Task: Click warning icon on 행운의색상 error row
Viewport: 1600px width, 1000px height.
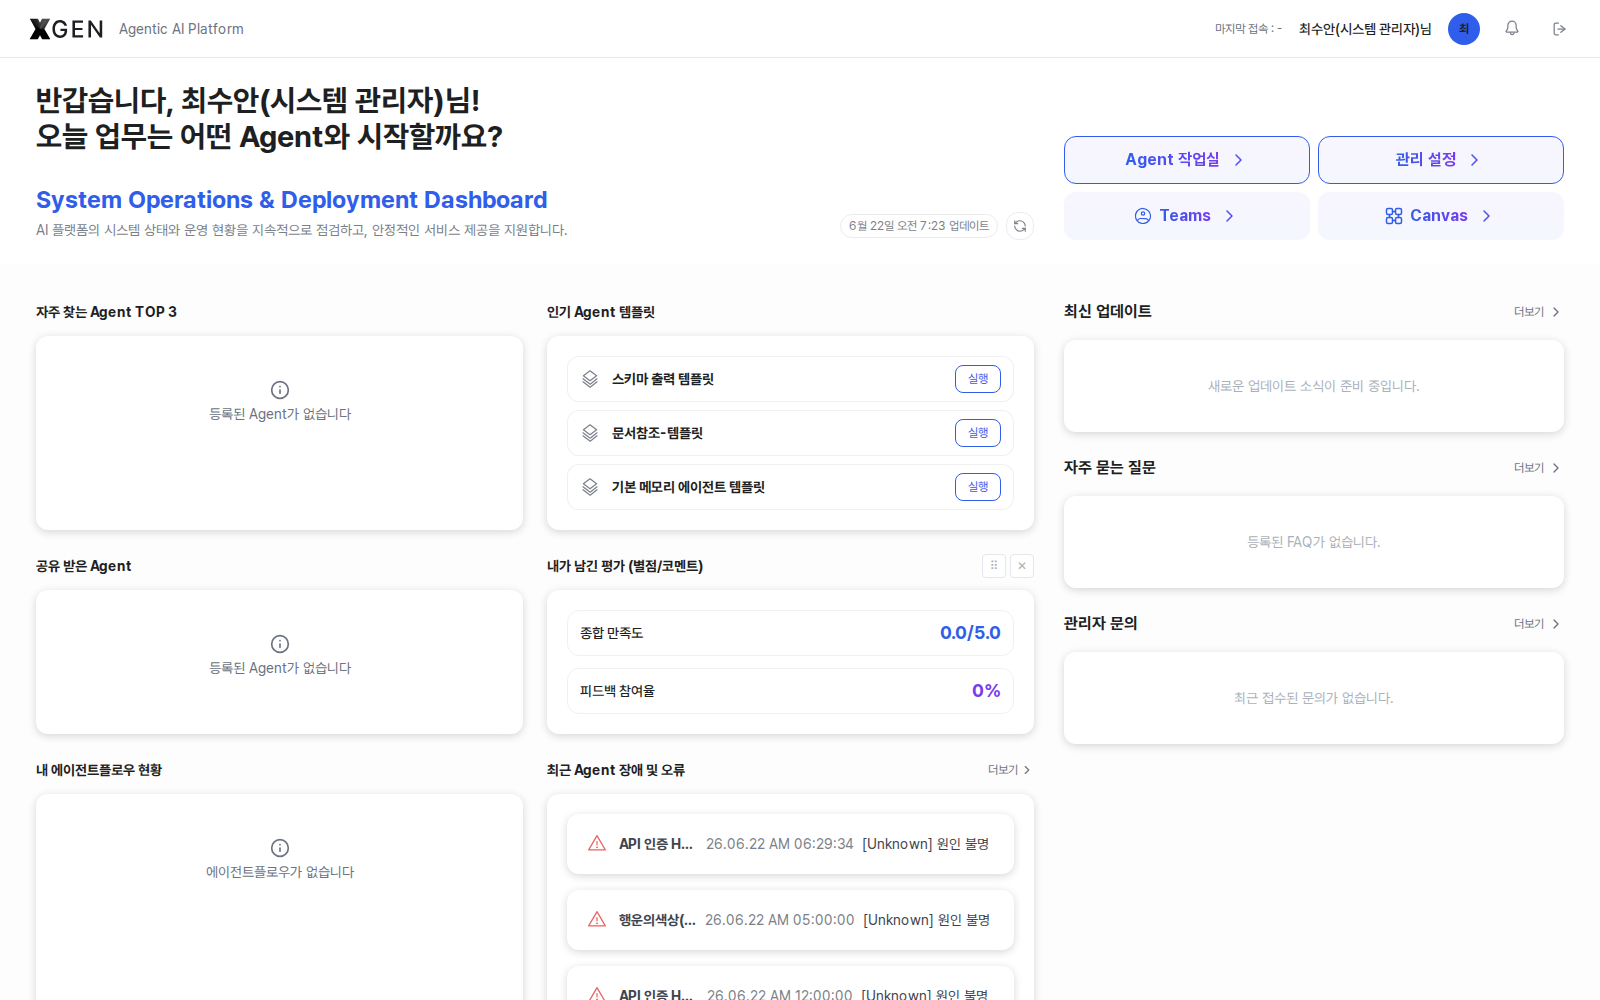Action: (597, 920)
